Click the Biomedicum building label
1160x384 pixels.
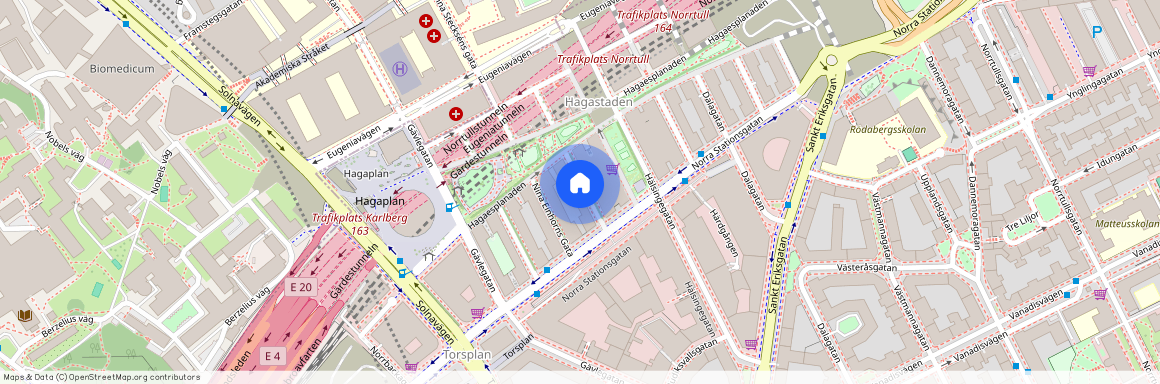pyautogui.click(x=122, y=69)
